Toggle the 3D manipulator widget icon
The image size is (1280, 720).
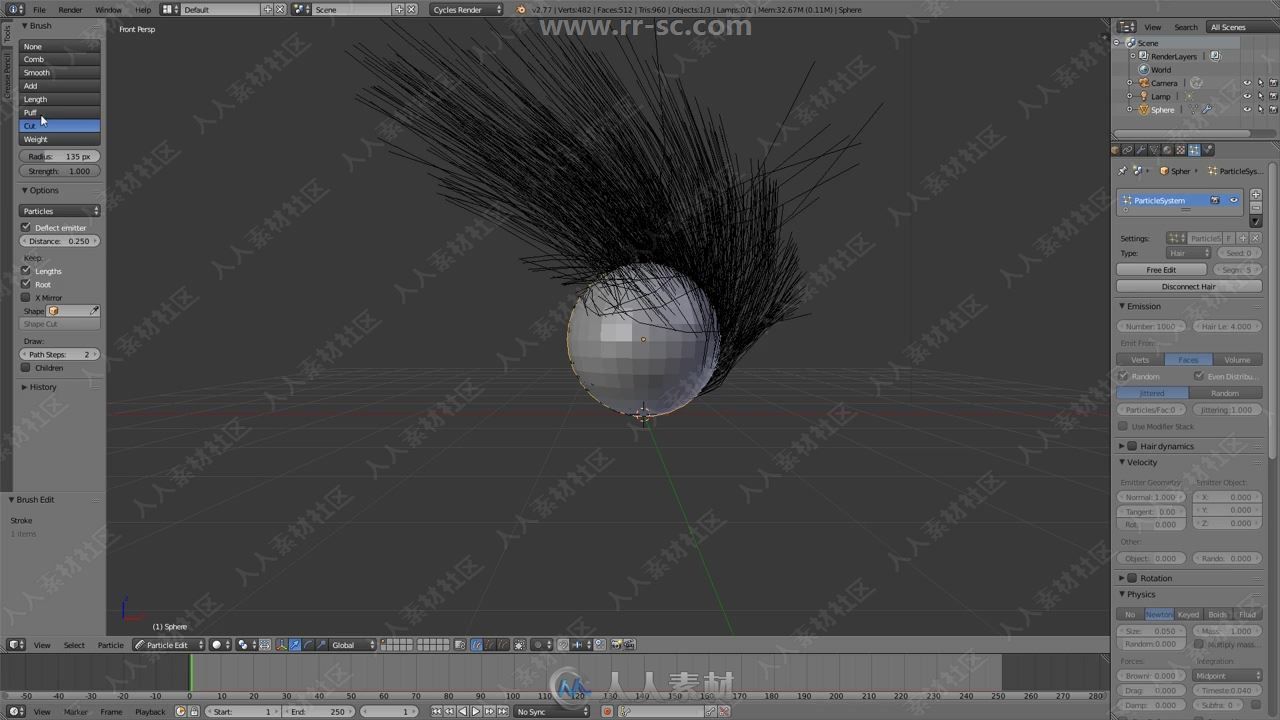(x=281, y=645)
